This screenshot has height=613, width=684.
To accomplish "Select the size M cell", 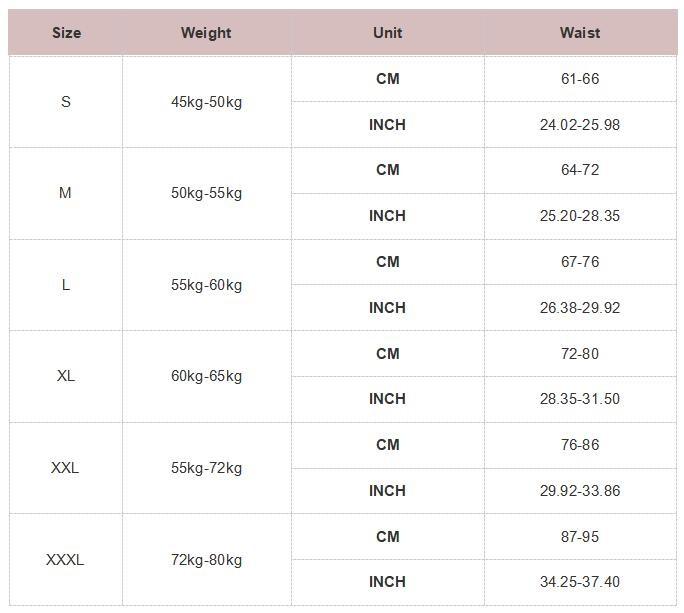I will click(x=66, y=193).
